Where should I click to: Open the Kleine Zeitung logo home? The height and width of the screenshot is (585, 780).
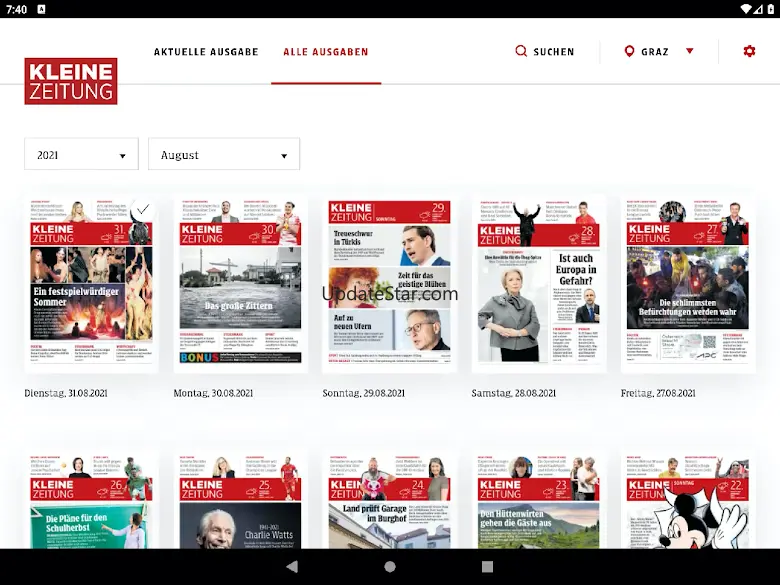coord(71,81)
